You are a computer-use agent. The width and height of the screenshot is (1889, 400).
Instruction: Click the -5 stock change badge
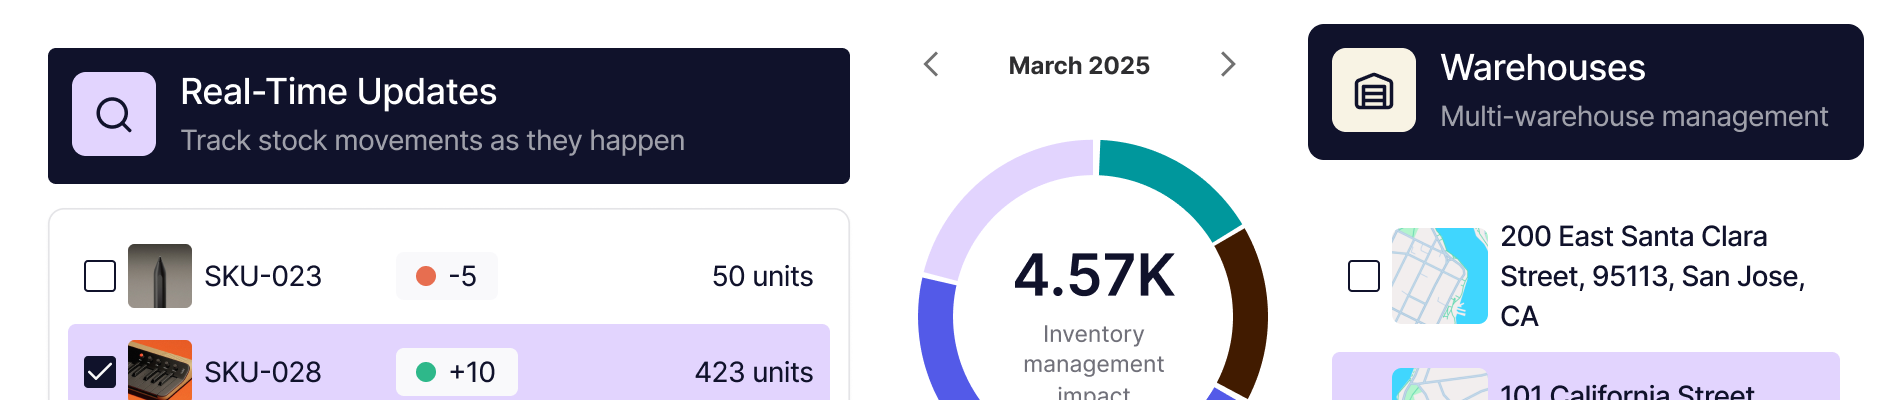tap(447, 276)
